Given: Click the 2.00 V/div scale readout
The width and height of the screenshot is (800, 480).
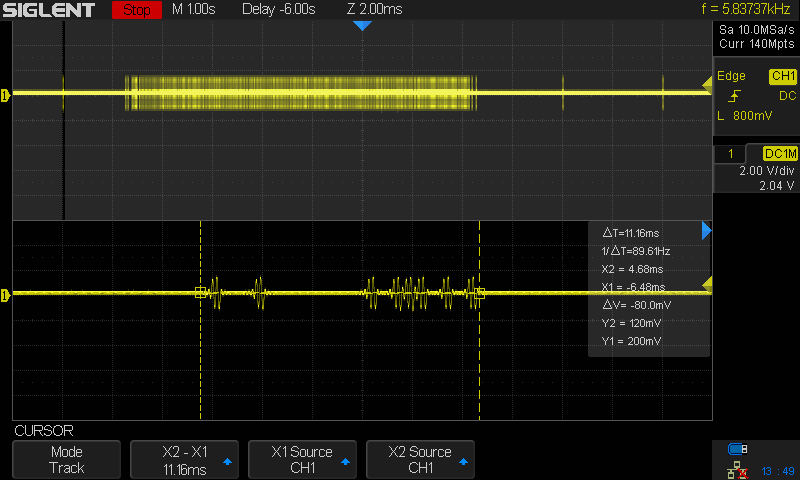Looking at the screenshot, I should pyautogui.click(x=767, y=171).
